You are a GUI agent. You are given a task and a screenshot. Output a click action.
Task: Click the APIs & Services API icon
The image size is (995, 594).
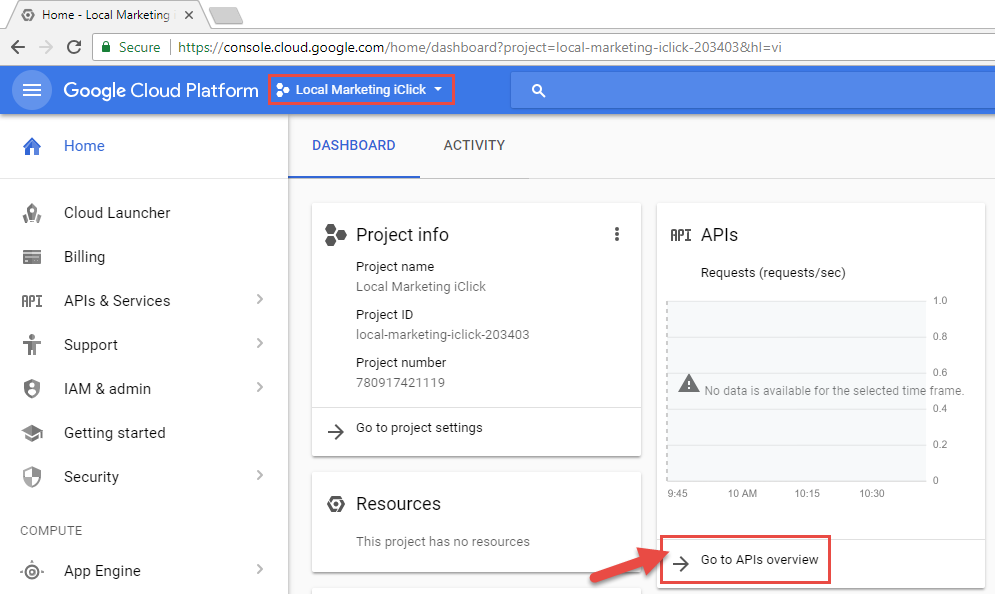coord(32,301)
